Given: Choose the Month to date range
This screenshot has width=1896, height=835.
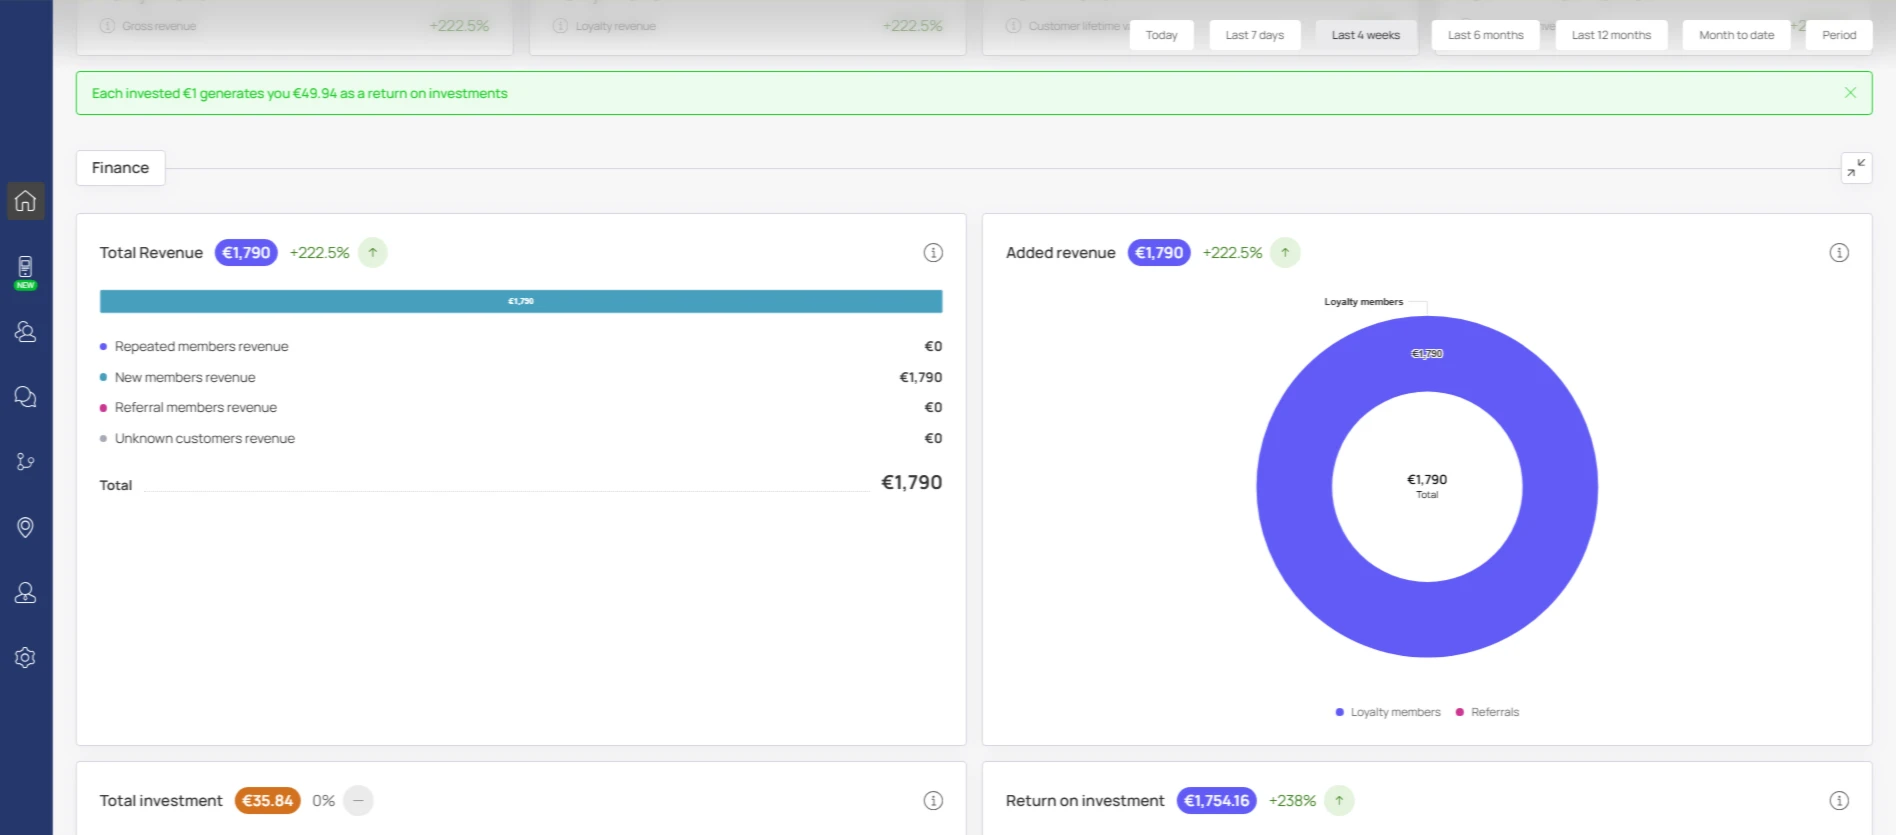Looking at the screenshot, I should pos(1736,35).
